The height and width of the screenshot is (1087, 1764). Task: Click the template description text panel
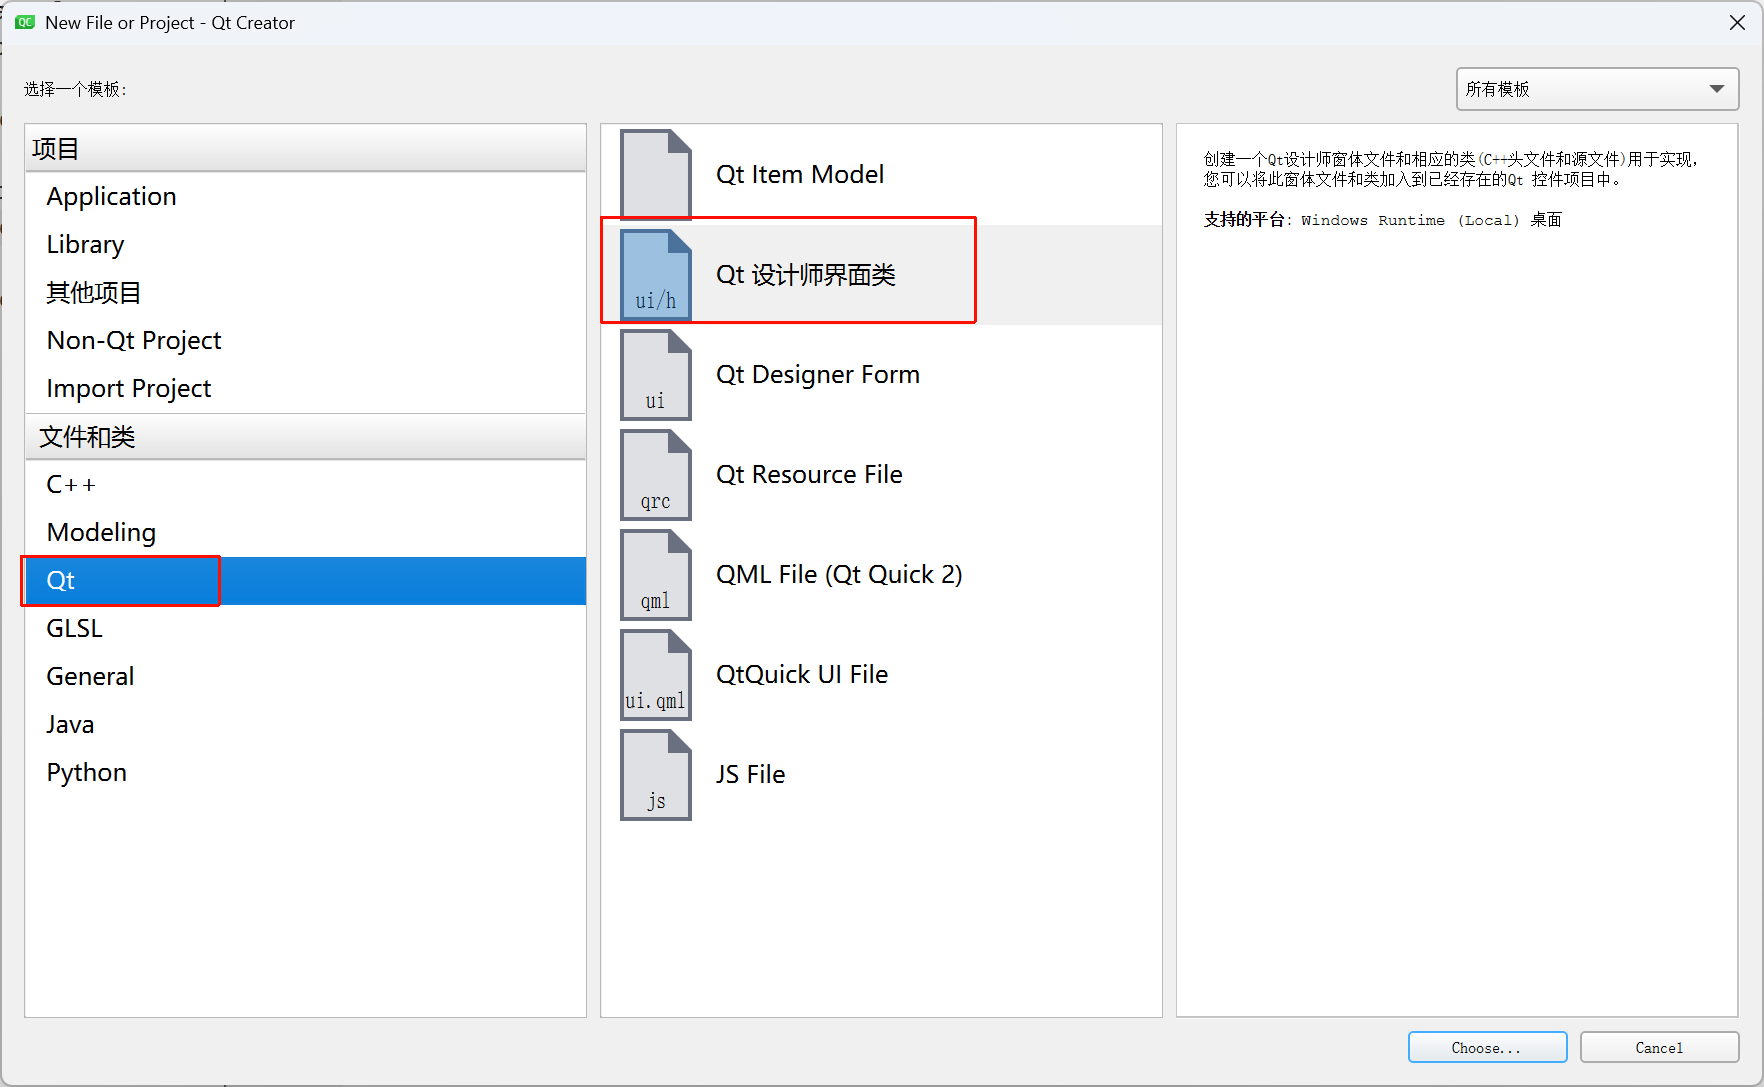click(1457, 570)
